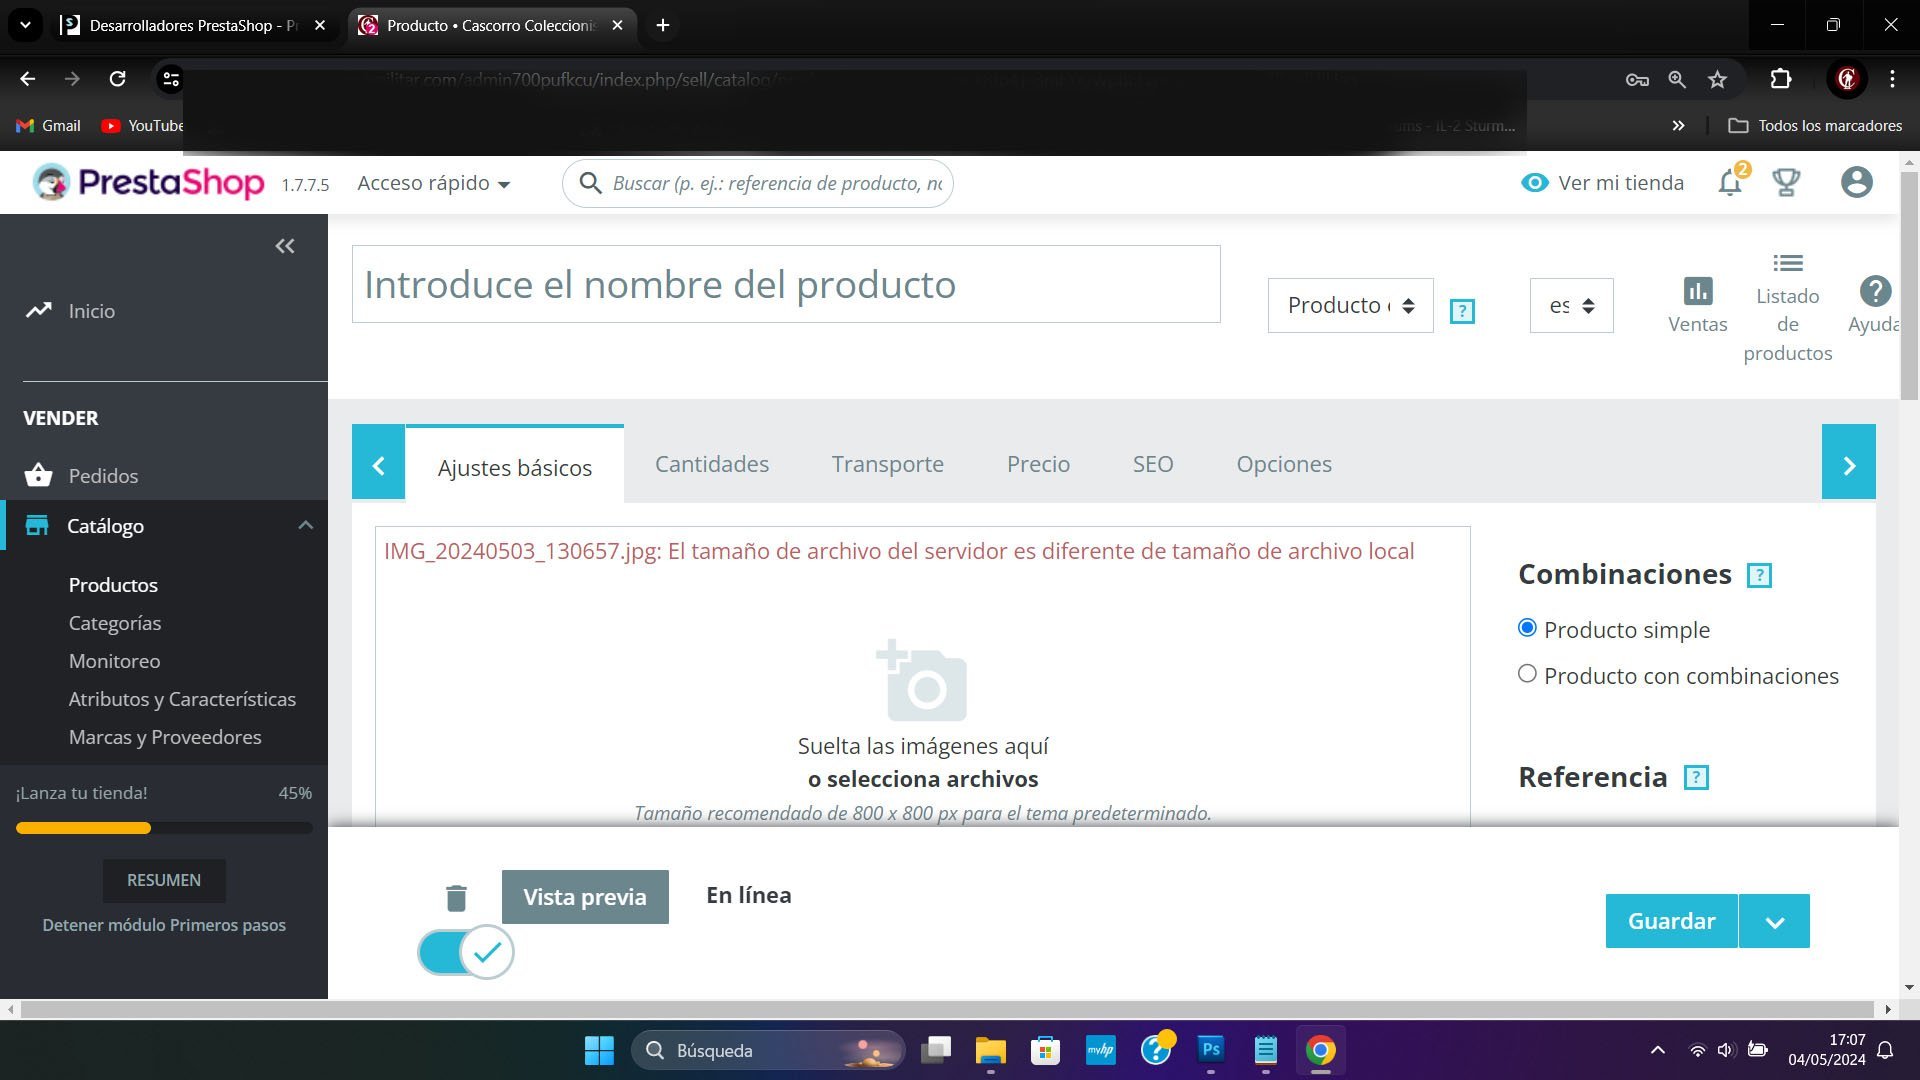Collapse sidebar with double-chevron icon
The height and width of the screenshot is (1080, 1920).
tap(285, 246)
